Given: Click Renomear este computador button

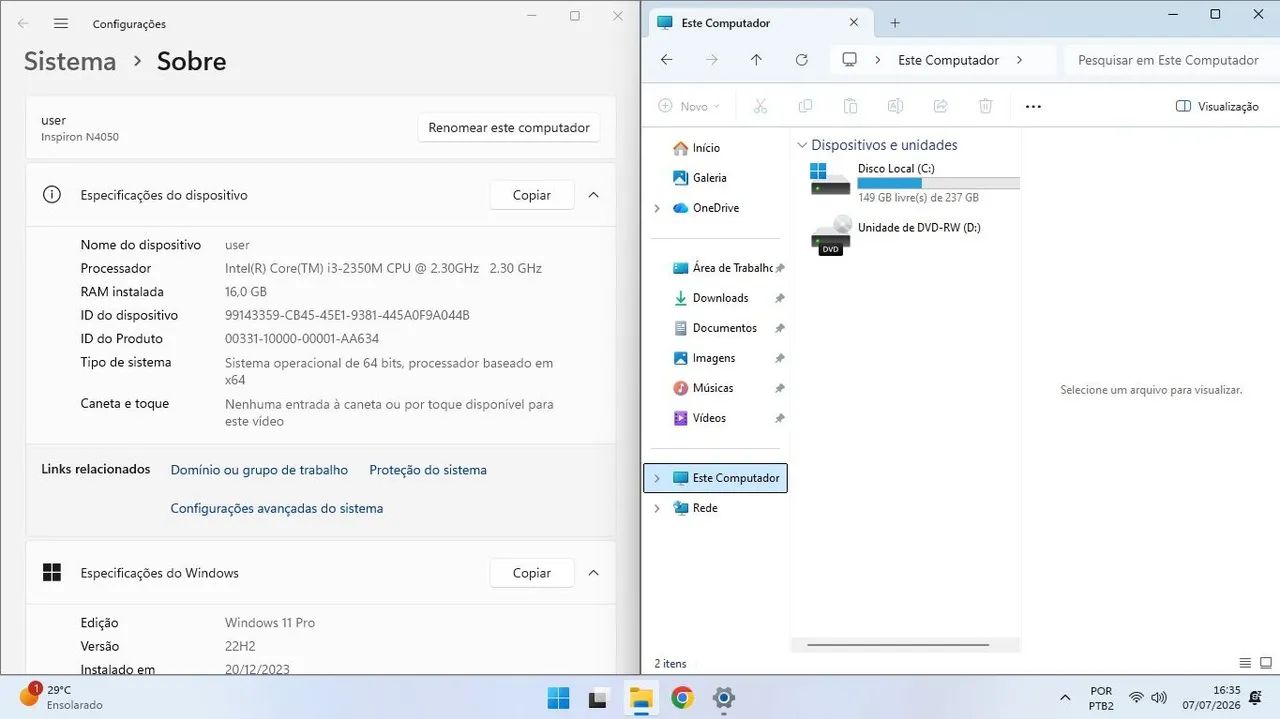Looking at the screenshot, I should click(509, 127).
